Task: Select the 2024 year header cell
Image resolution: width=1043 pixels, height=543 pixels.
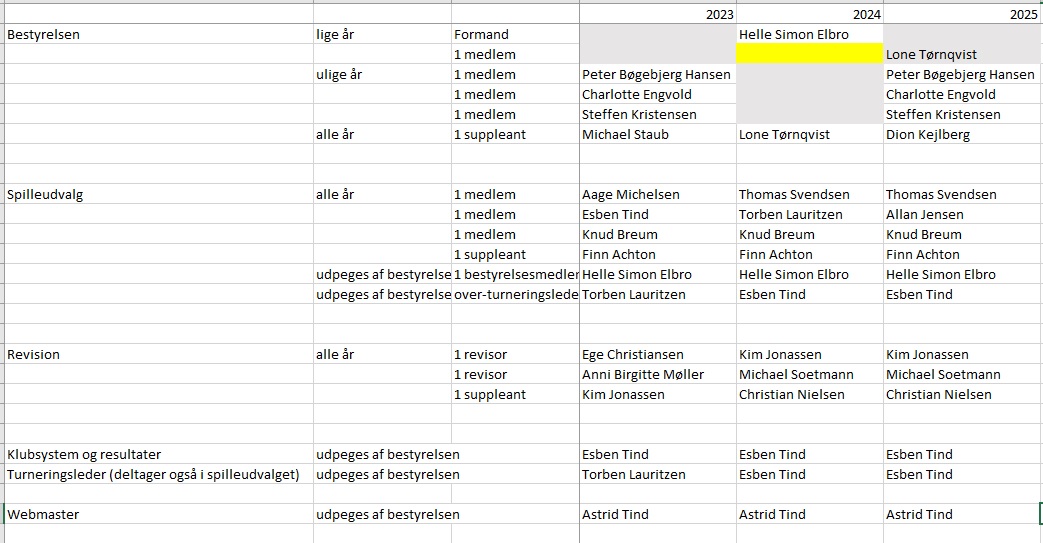Action: tap(810, 14)
